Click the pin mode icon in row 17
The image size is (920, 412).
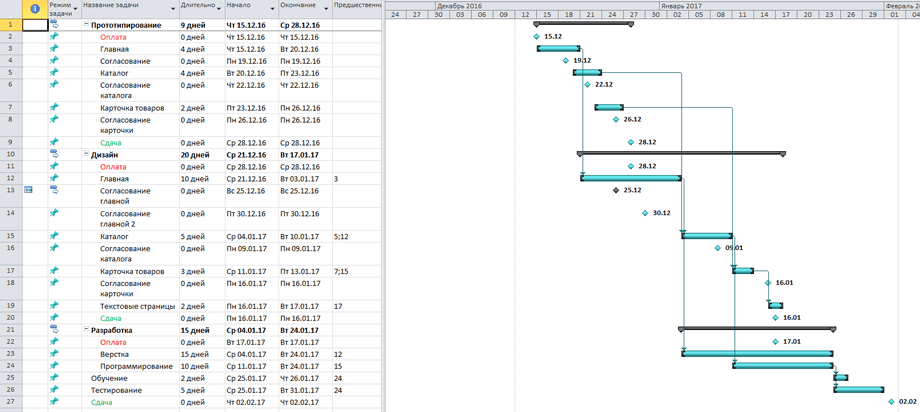tap(54, 271)
